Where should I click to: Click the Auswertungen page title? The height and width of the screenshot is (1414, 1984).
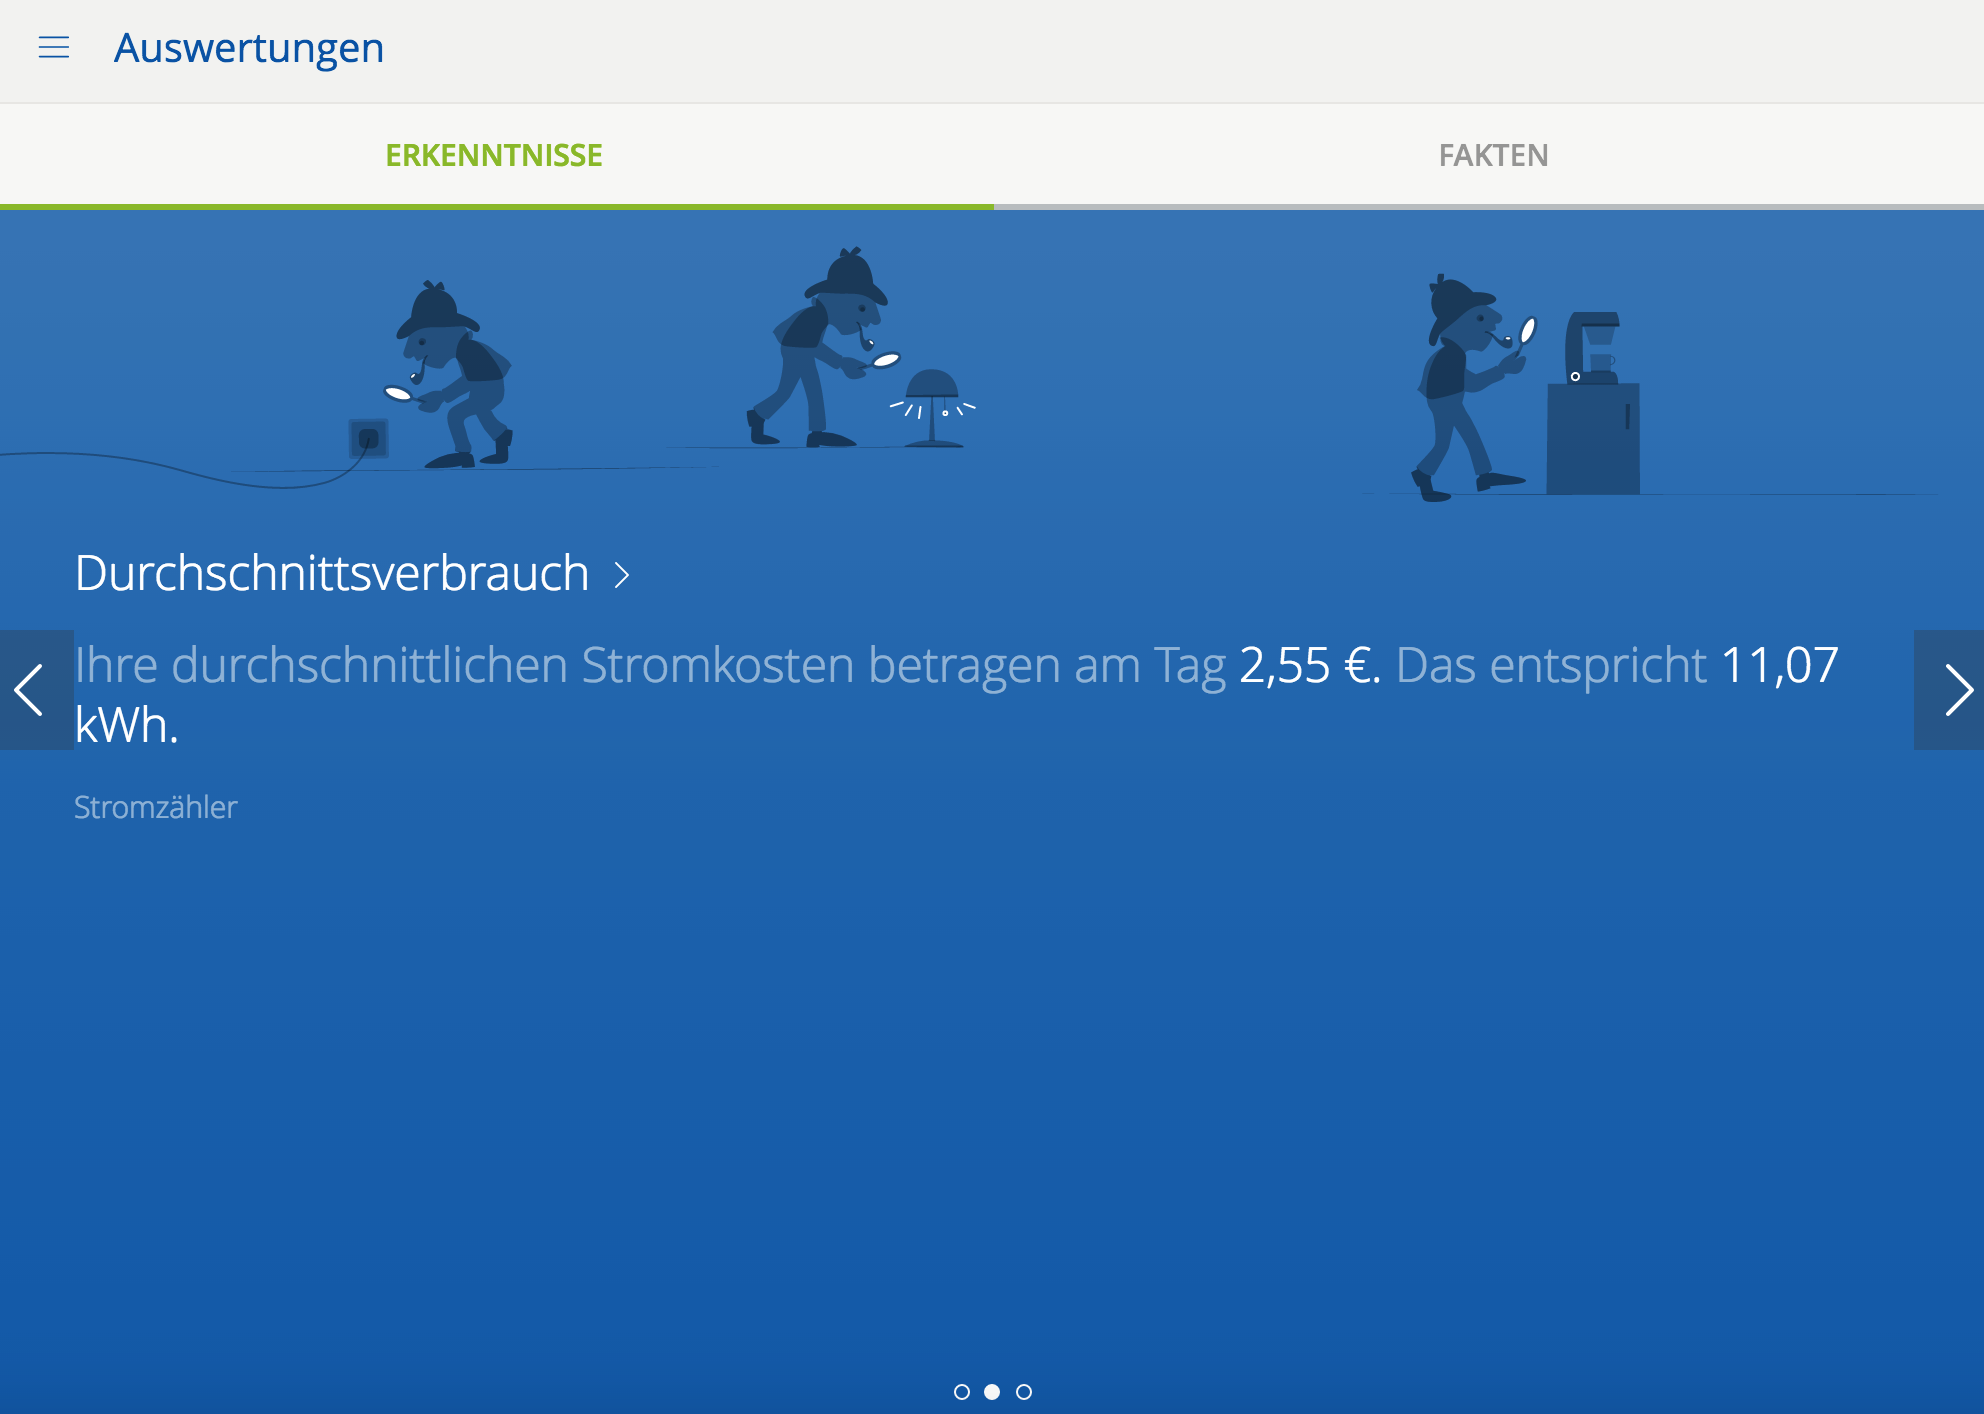coord(248,48)
